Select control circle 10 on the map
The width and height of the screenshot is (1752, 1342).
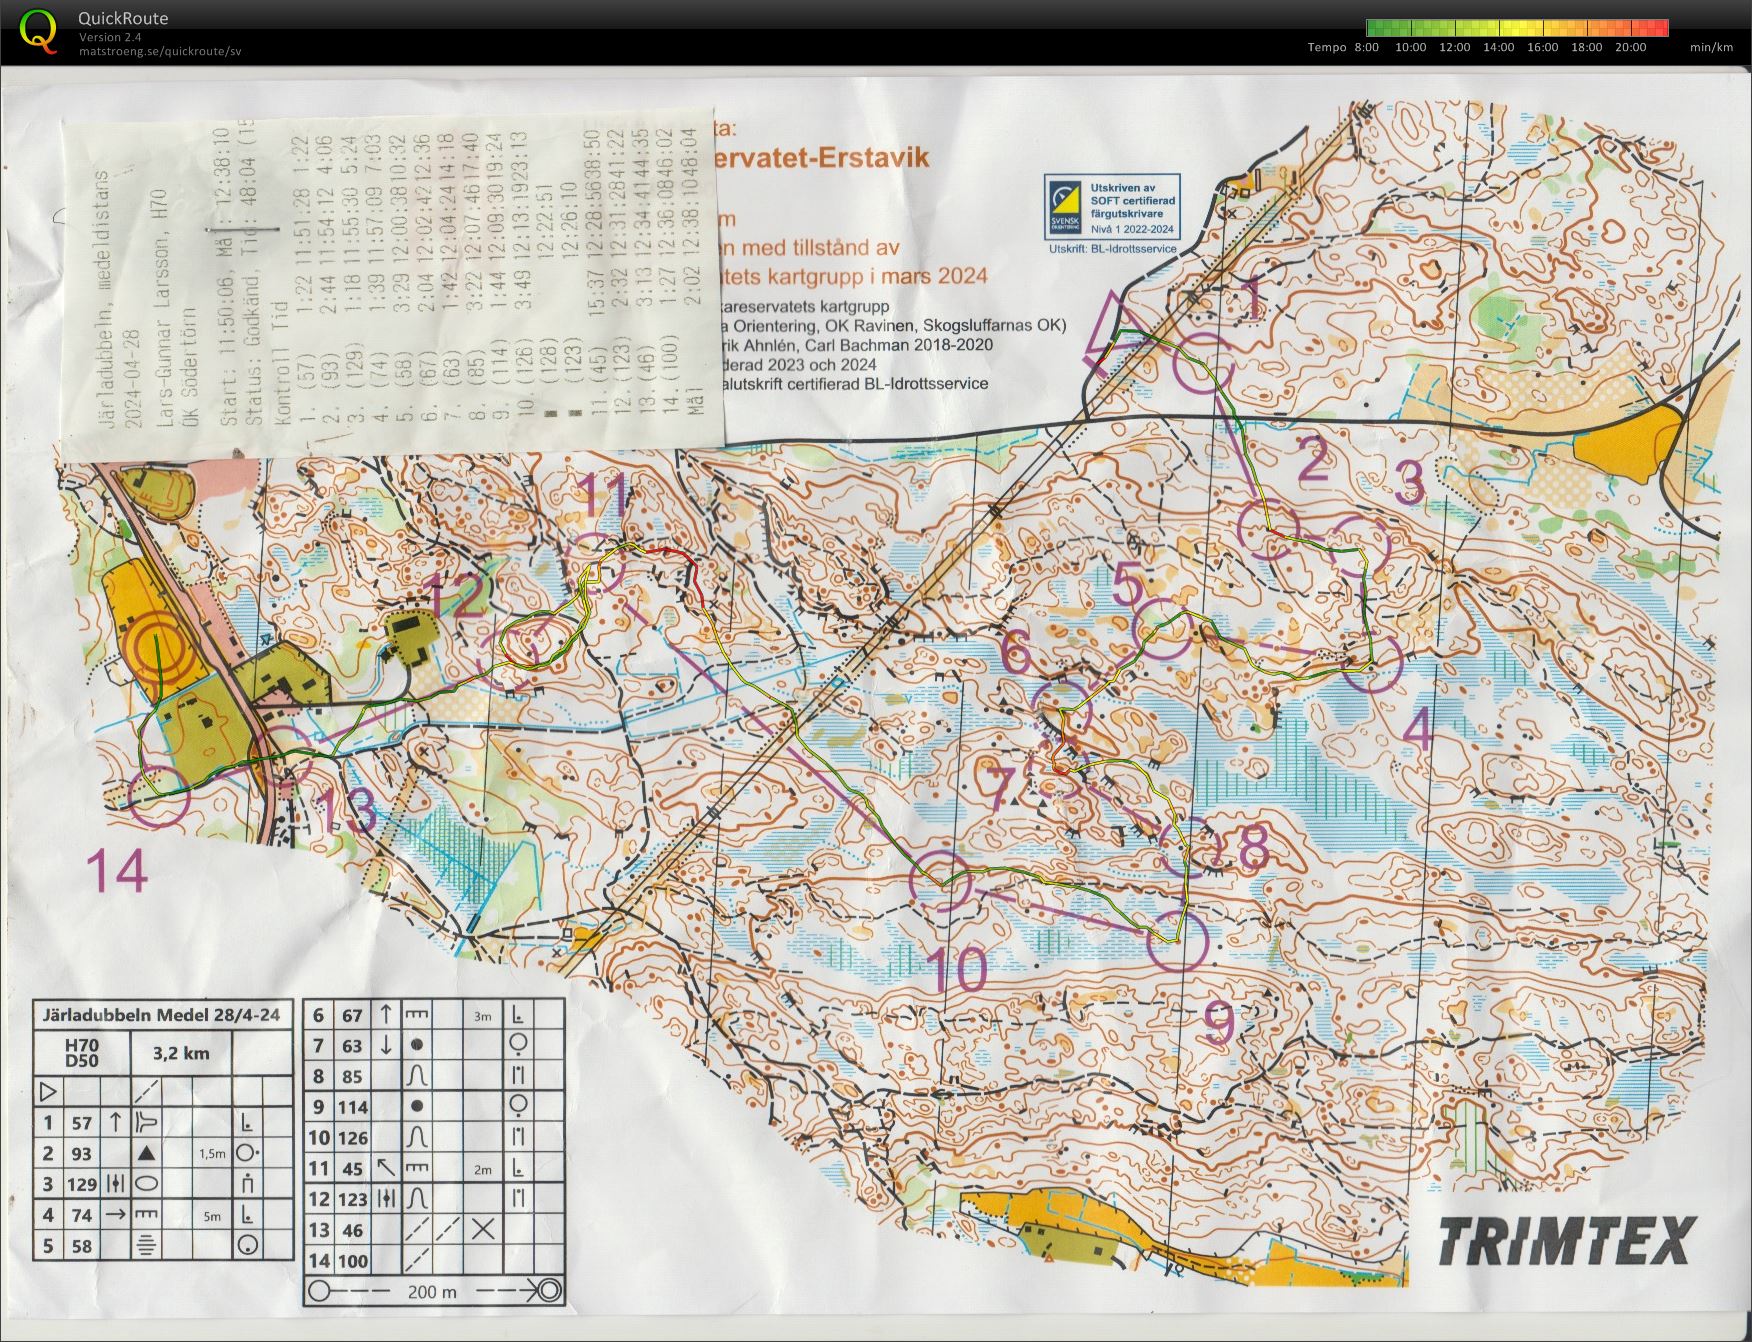[941, 881]
